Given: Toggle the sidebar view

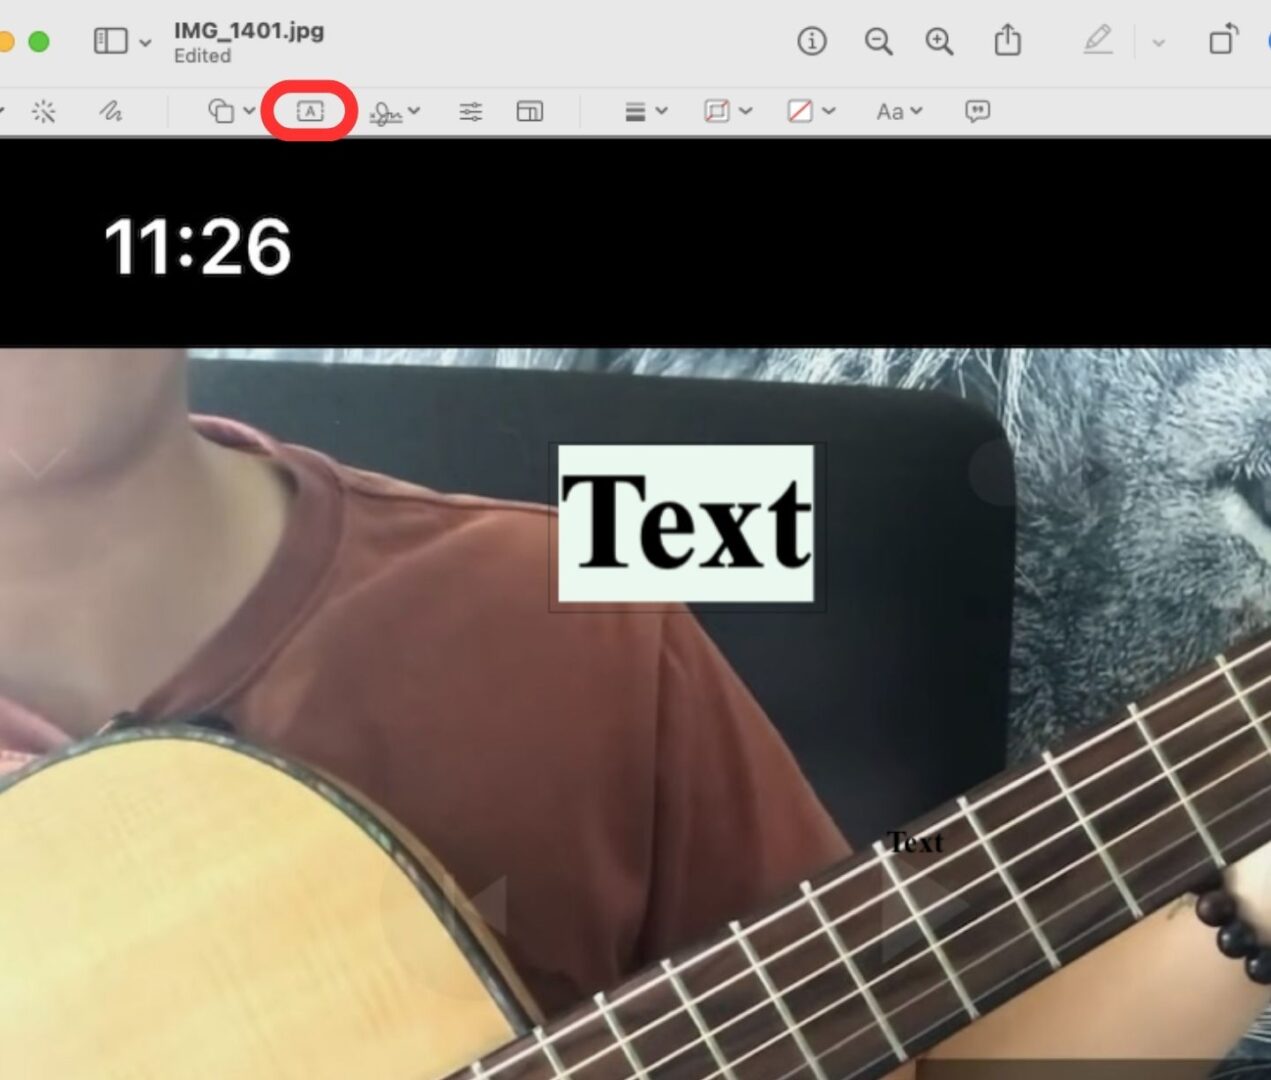Looking at the screenshot, I should (x=113, y=42).
